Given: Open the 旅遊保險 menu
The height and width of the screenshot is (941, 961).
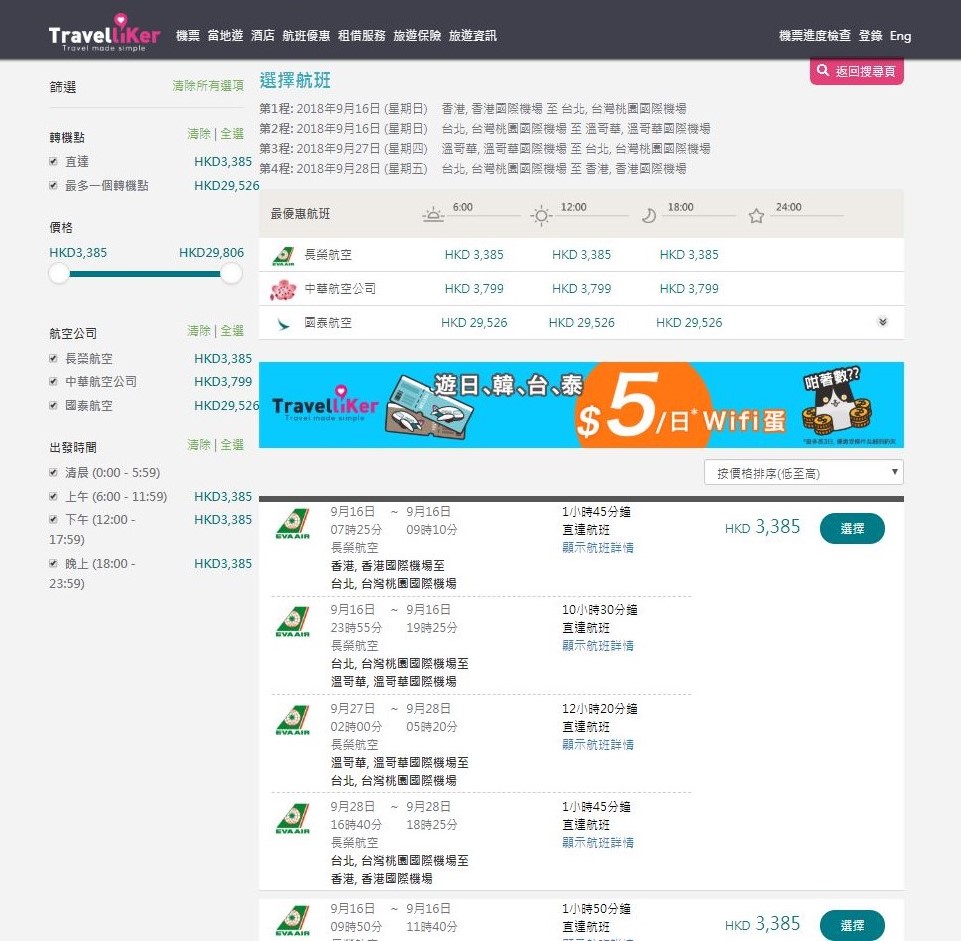Looking at the screenshot, I should click(x=417, y=36).
